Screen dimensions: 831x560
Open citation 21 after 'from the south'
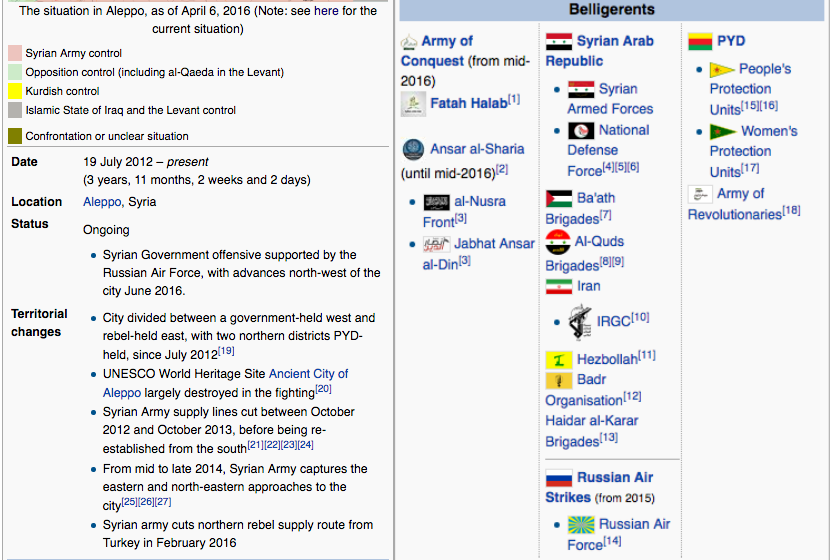tap(255, 445)
